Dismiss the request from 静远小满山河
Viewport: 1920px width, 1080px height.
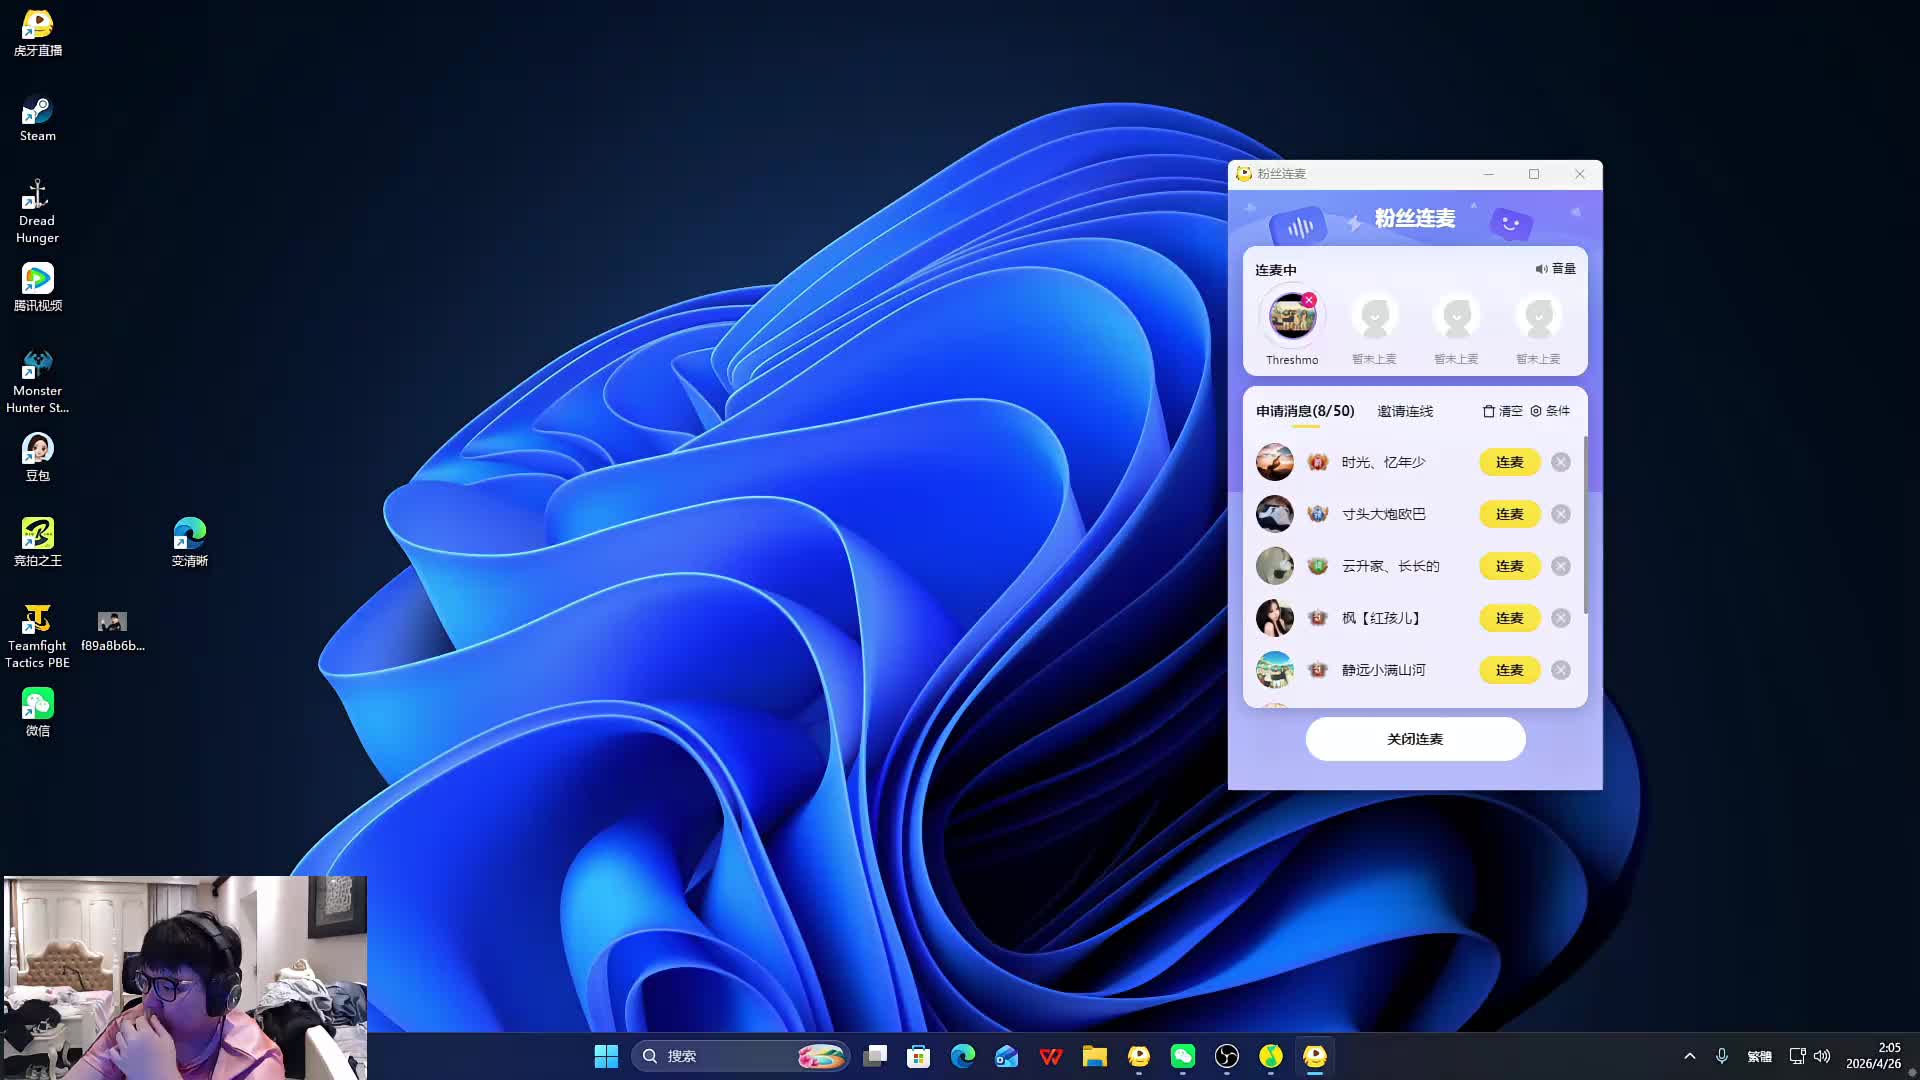1560,670
